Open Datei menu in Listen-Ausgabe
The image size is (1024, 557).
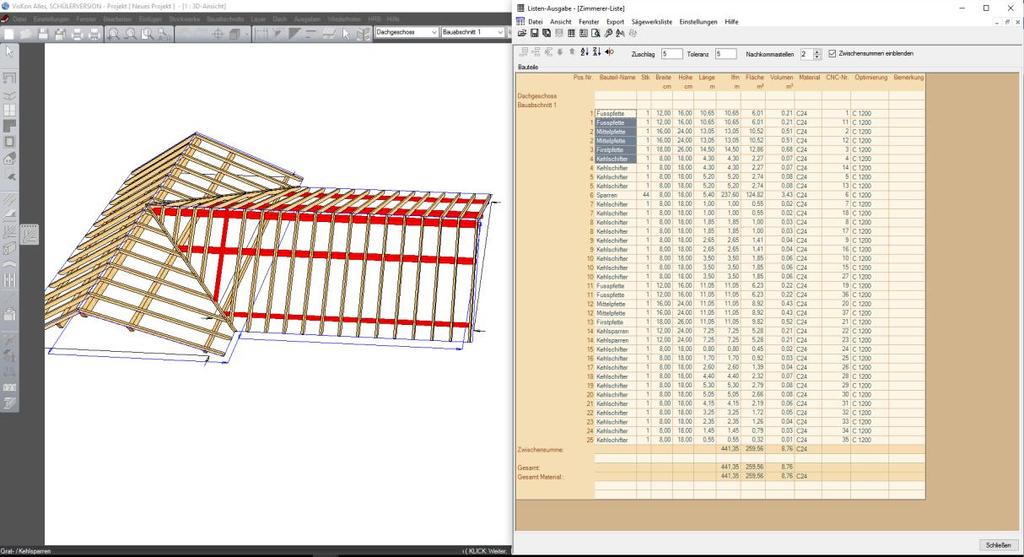(x=535, y=22)
